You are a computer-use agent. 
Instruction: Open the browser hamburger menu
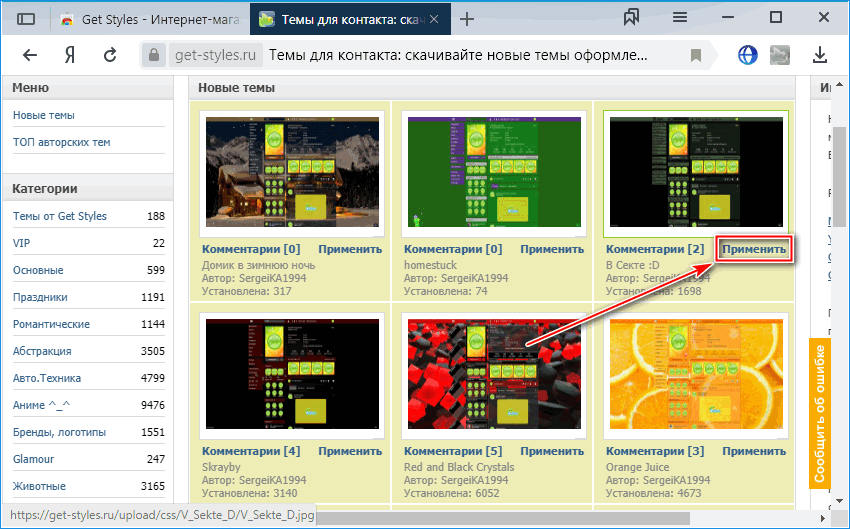(679, 19)
